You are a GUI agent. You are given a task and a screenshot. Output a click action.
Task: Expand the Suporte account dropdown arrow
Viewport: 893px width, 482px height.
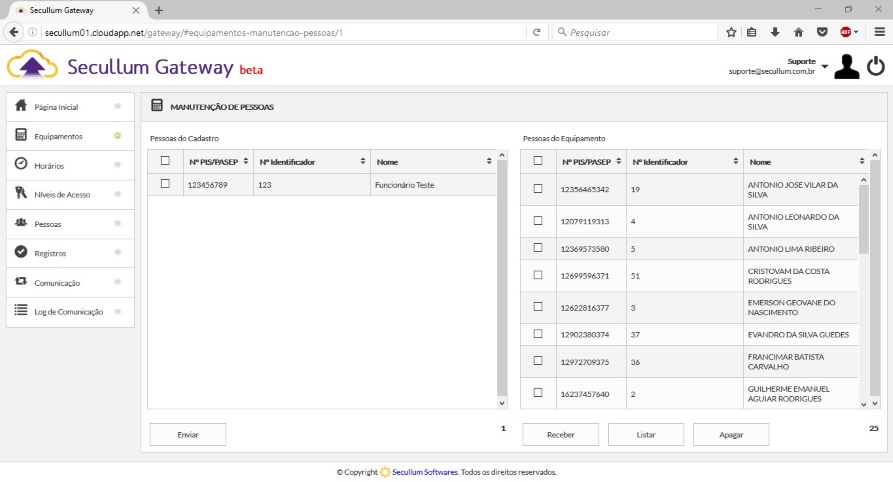click(825, 67)
